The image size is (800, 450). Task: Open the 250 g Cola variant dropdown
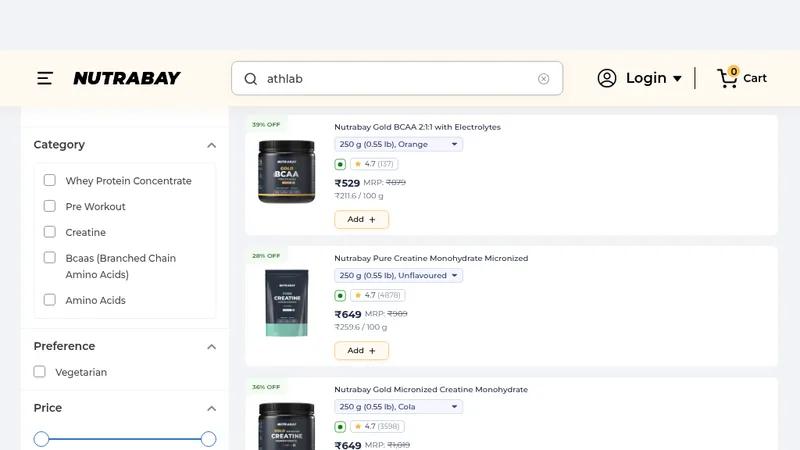pos(398,407)
